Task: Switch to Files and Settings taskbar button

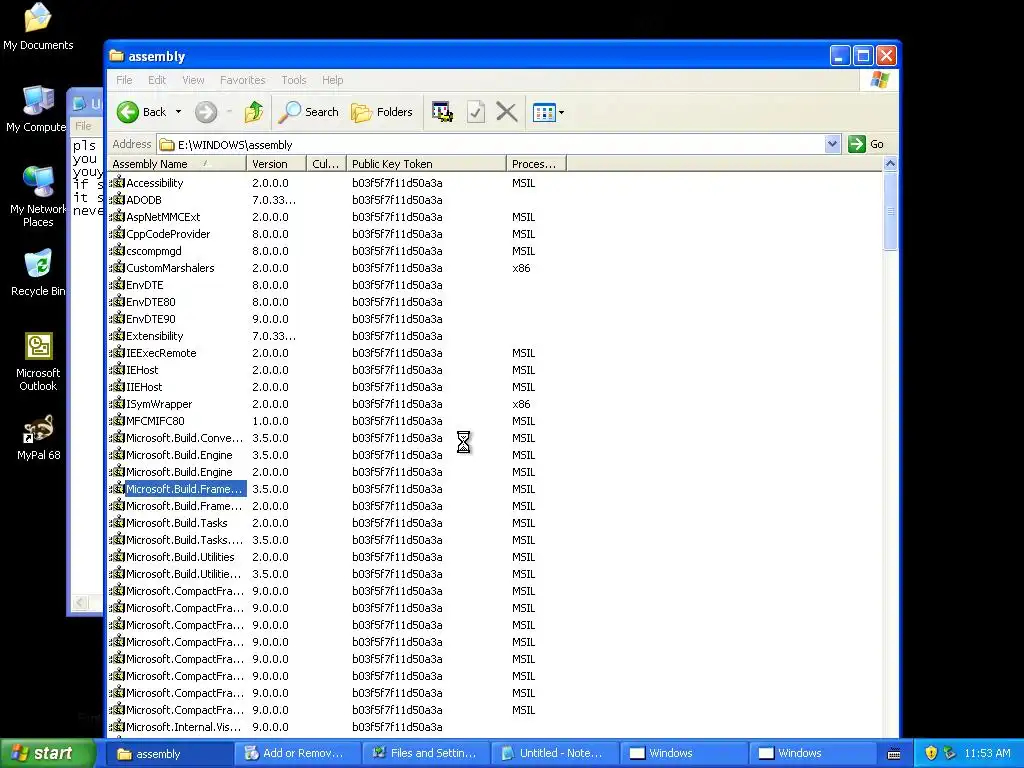Action: tap(426, 754)
